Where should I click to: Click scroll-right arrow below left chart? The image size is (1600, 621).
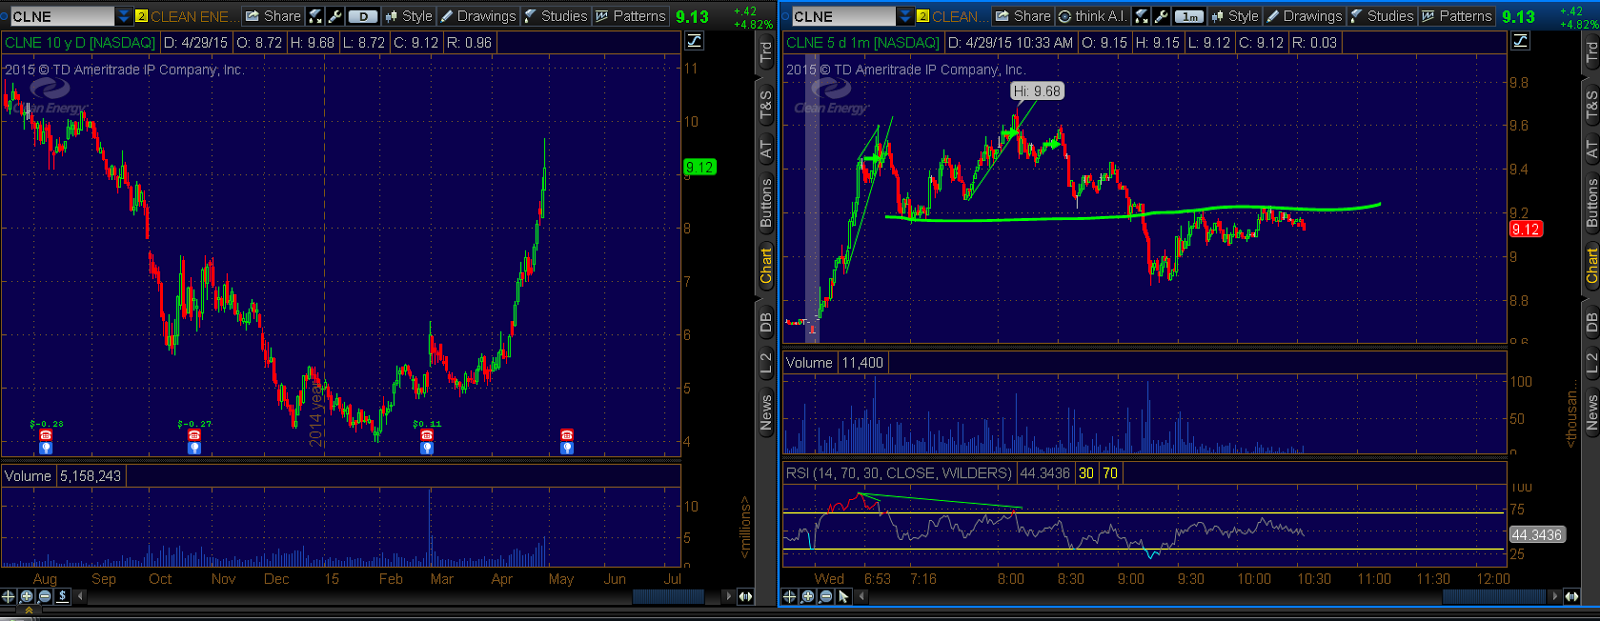pos(727,596)
